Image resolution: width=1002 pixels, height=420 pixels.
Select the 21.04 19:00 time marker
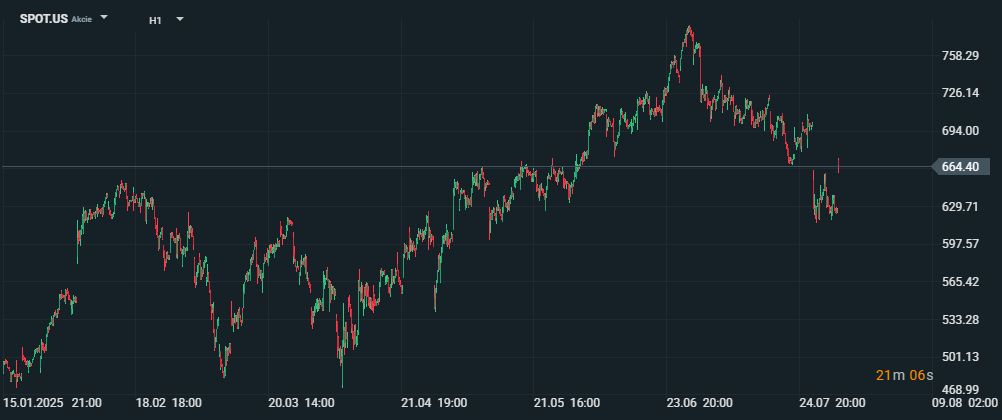click(x=434, y=403)
